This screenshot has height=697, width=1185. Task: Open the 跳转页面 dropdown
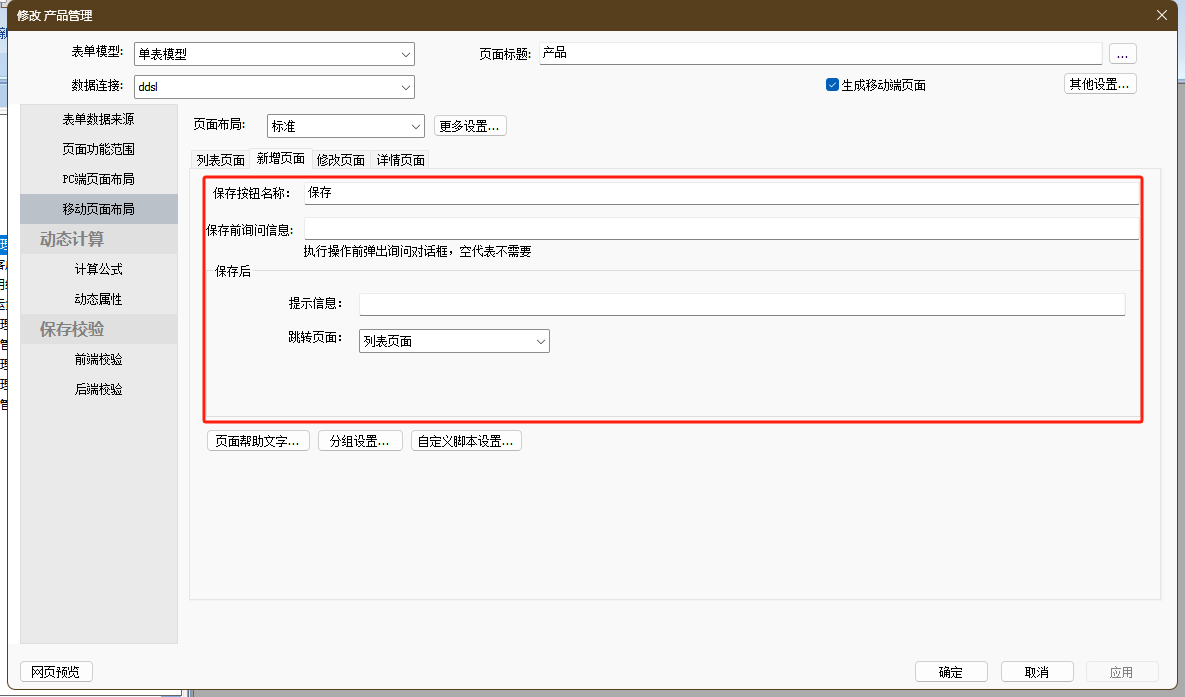540,341
